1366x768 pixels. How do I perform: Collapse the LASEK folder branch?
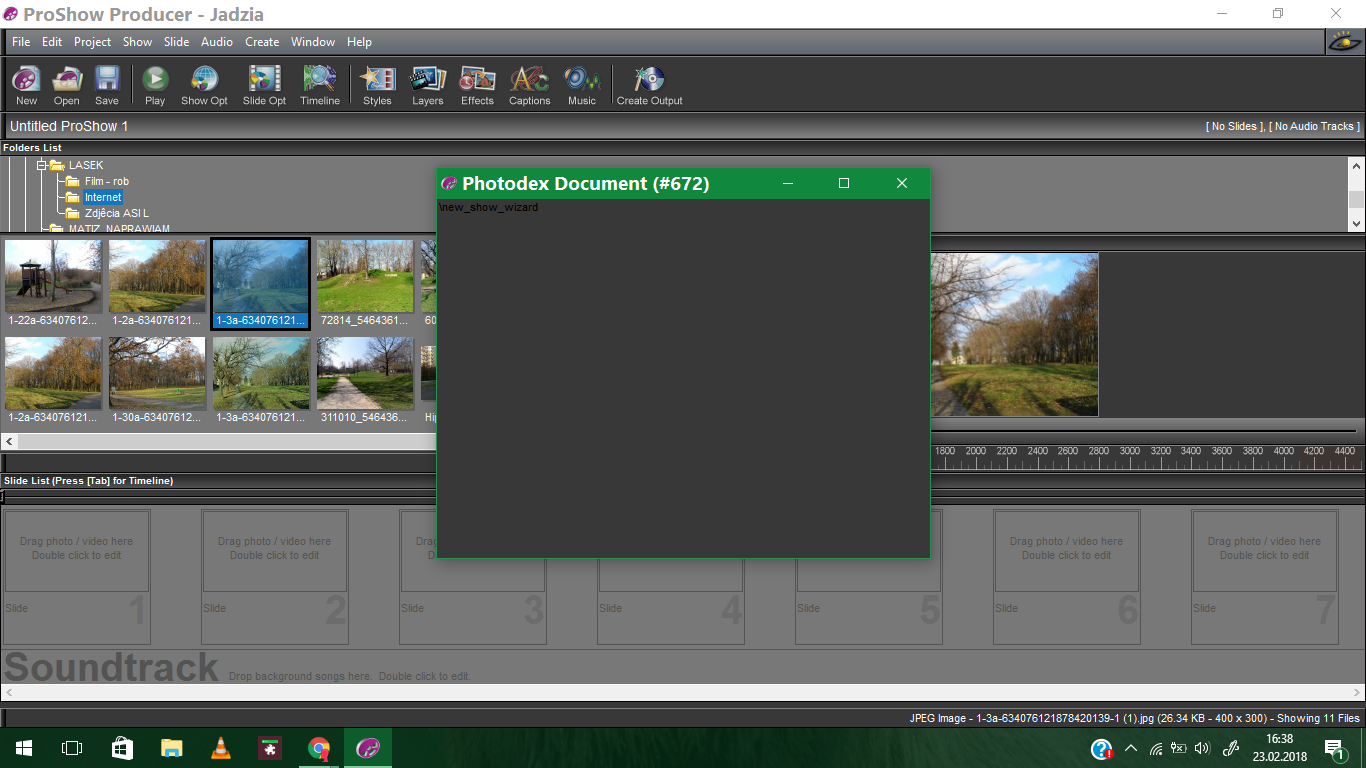(42, 164)
